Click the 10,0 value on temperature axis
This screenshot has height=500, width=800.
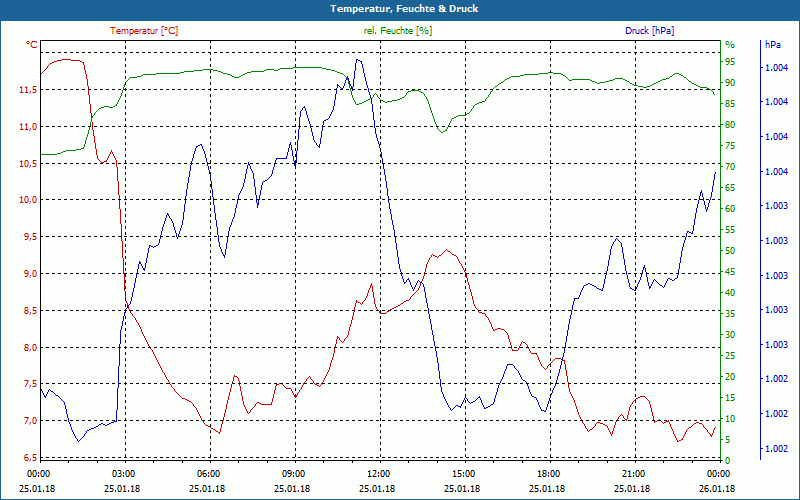pos(28,200)
